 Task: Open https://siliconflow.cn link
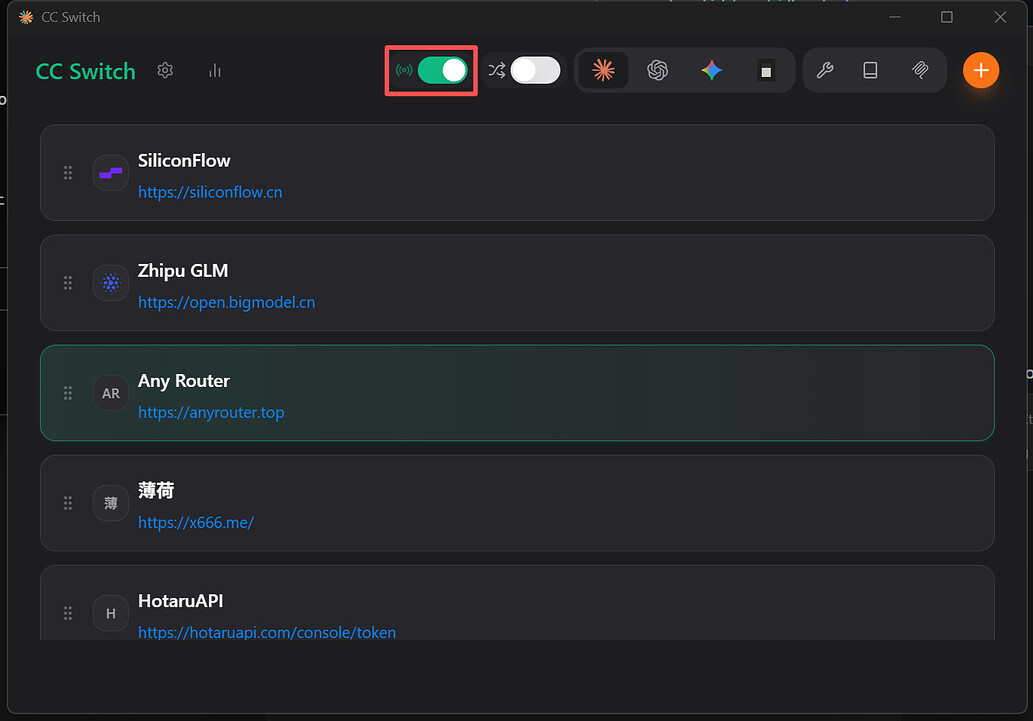[210, 192]
